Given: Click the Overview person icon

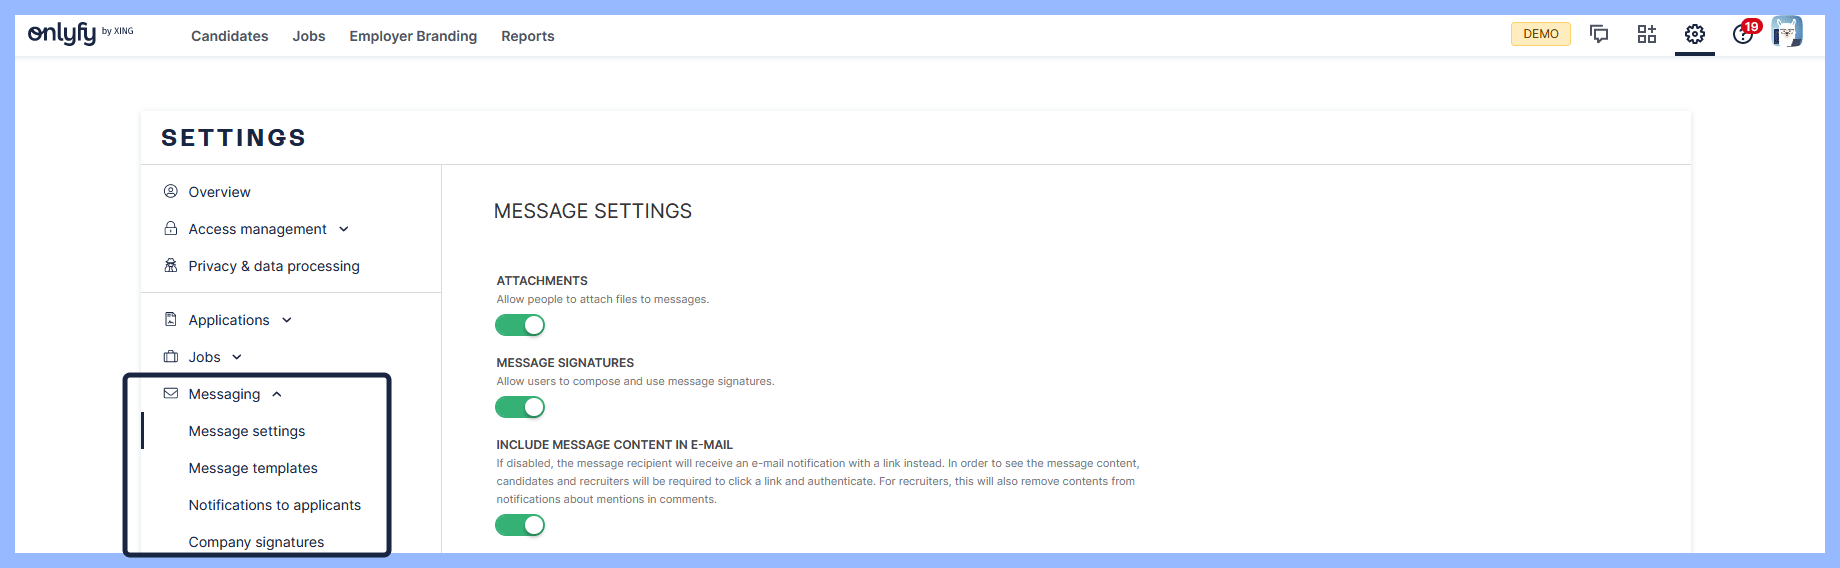Looking at the screenshot, I should (171, 191).
